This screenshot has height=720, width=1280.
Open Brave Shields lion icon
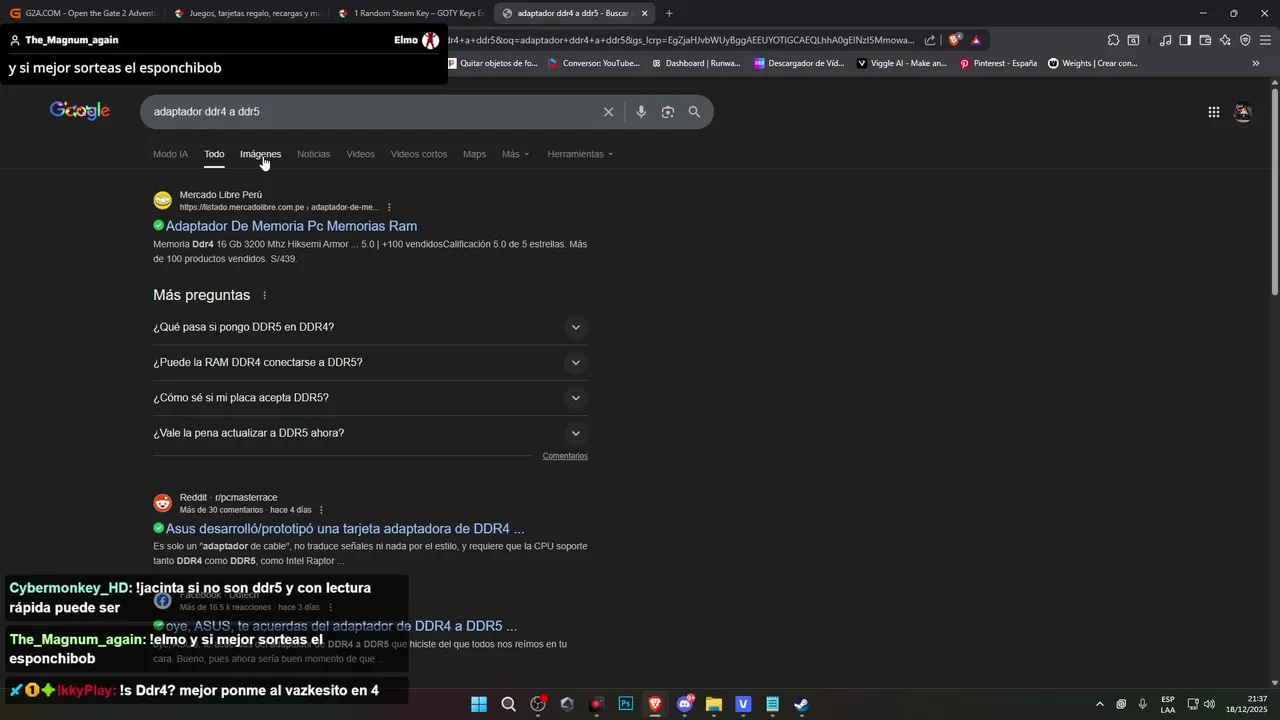[x=955, y=40]
